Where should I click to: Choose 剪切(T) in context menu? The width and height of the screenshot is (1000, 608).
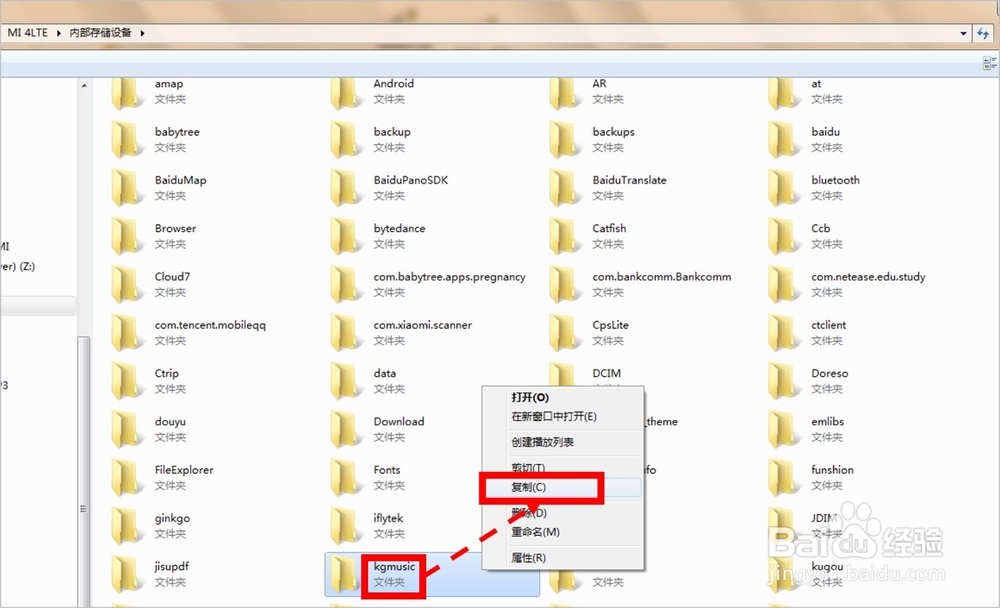[562, 468]
